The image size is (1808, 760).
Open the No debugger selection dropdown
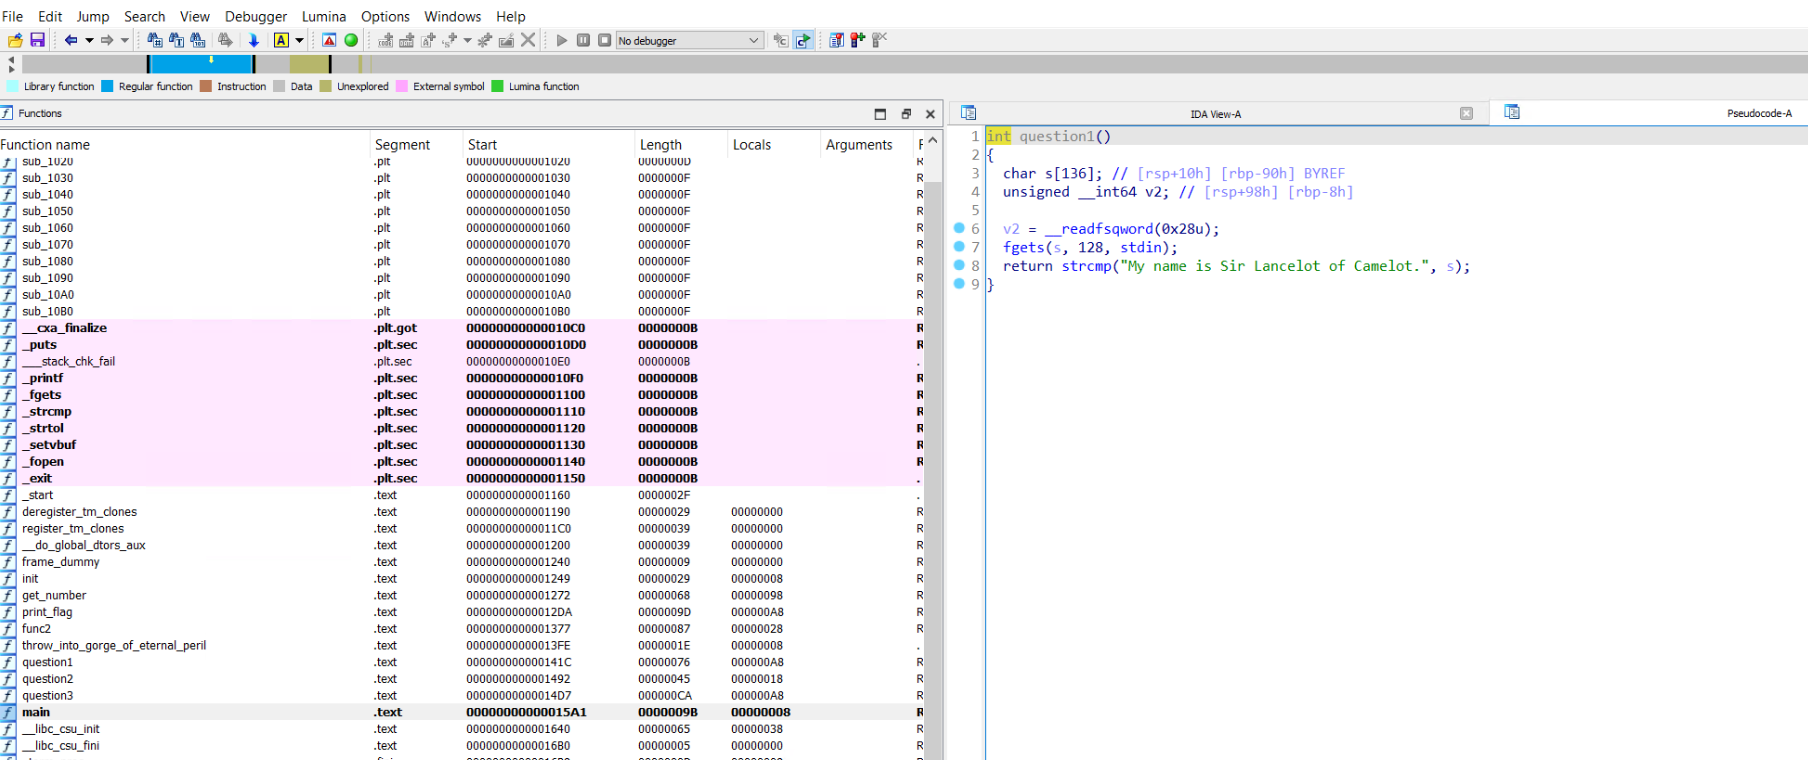click(x=690, y=40)
